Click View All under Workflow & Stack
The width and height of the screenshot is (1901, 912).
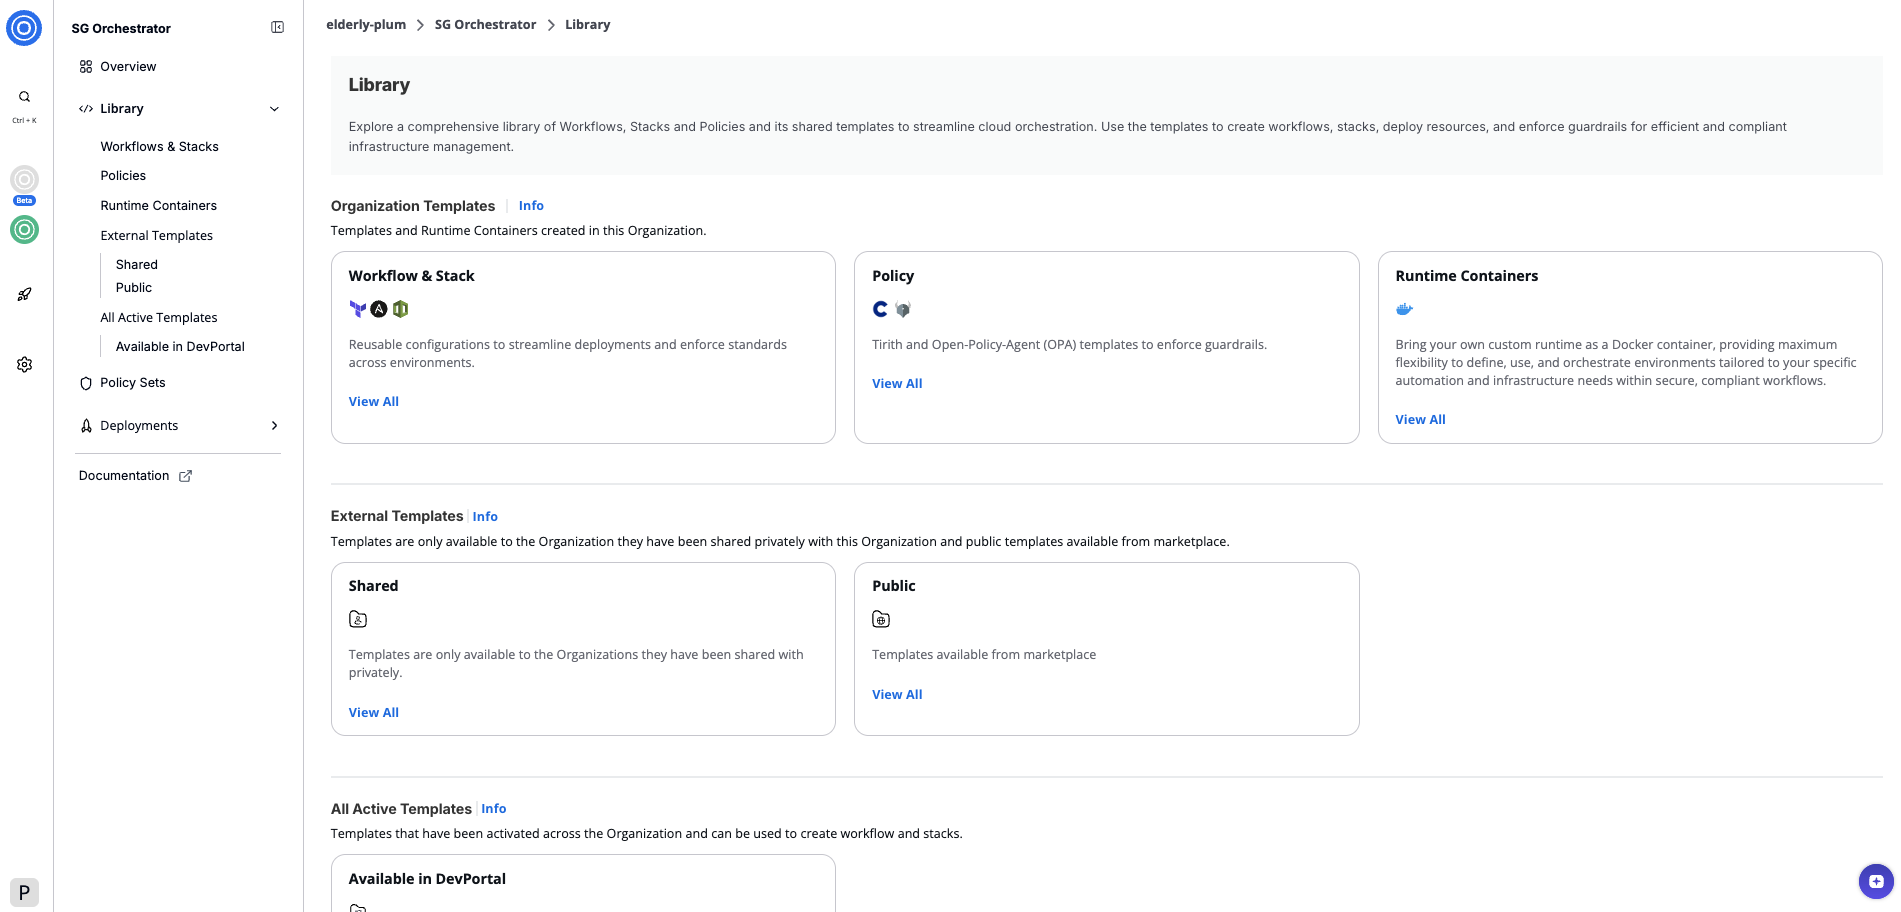tap(373, 402)
